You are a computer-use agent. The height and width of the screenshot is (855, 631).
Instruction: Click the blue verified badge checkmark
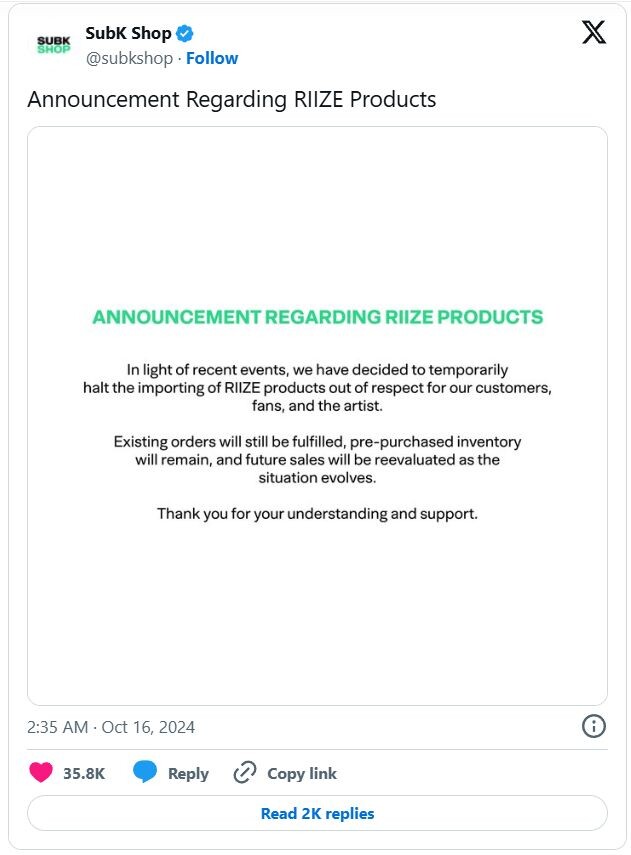tap(185, 33)
